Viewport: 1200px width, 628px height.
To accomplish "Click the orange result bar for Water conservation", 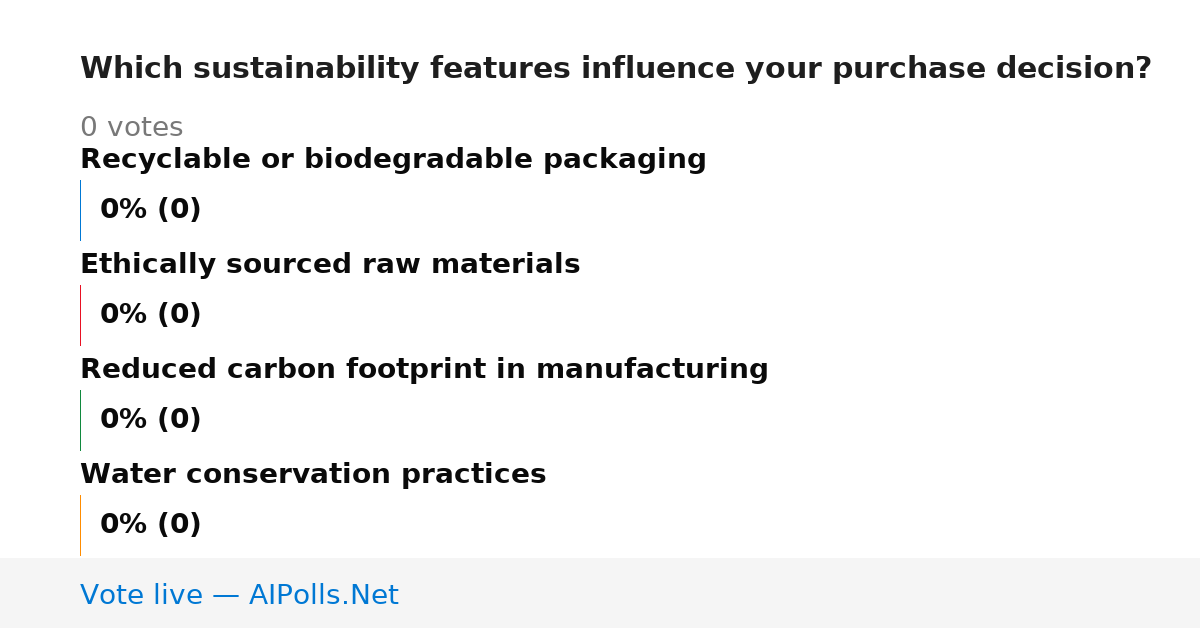I will [80, 525].
